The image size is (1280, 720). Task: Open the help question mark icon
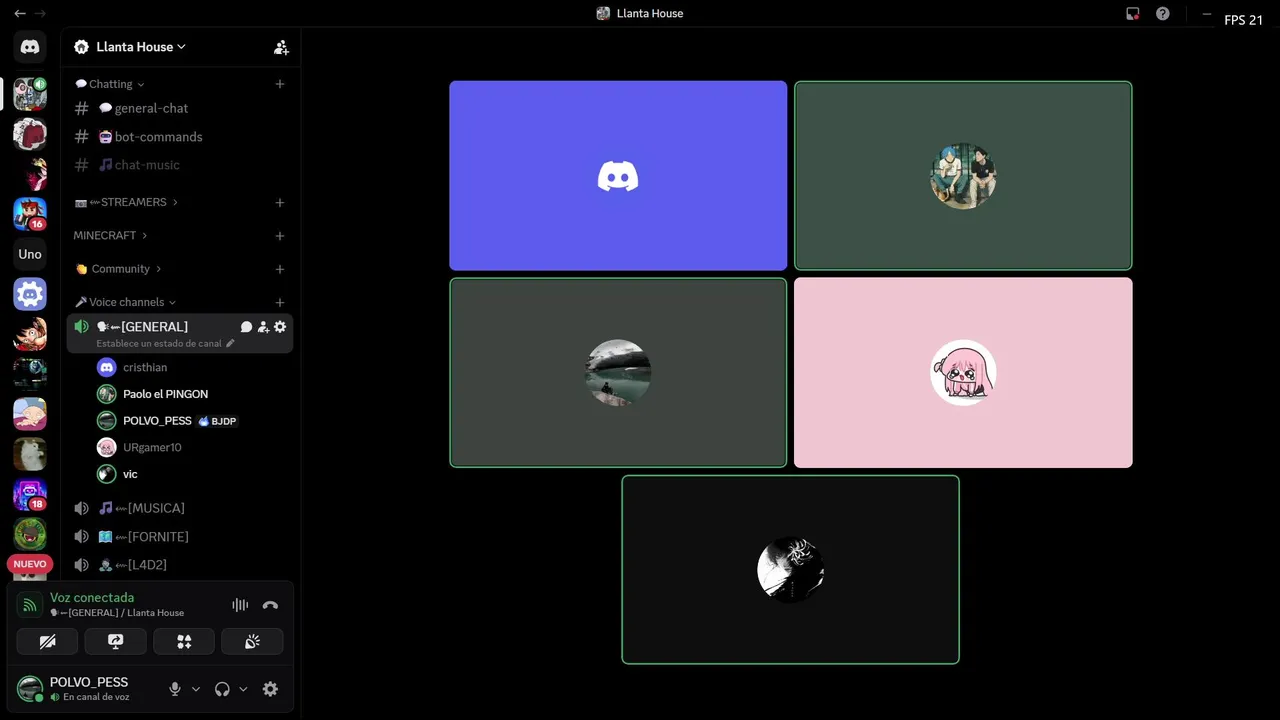click(x=1162, y=13)
